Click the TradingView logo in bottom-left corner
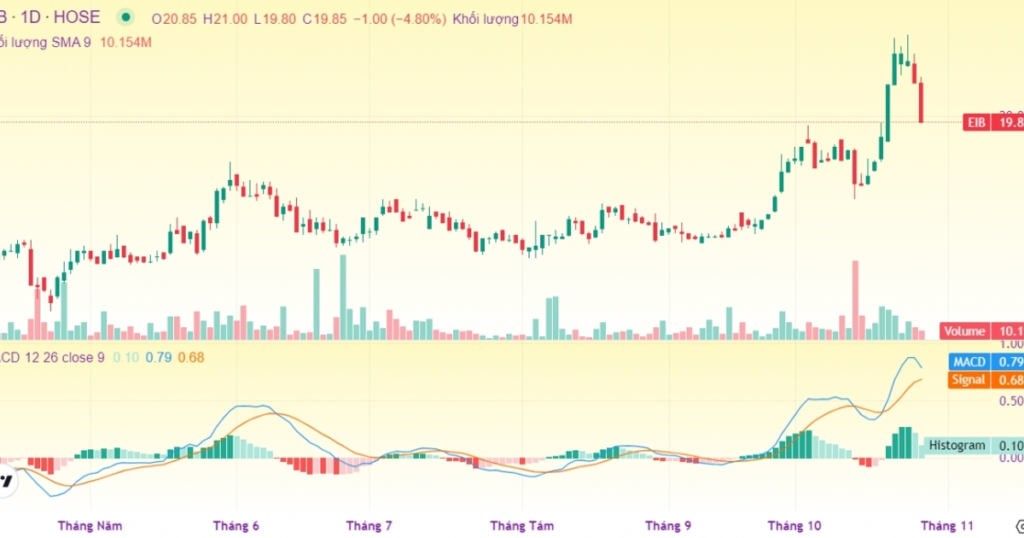1024x538 pixels. coord(7,481)
